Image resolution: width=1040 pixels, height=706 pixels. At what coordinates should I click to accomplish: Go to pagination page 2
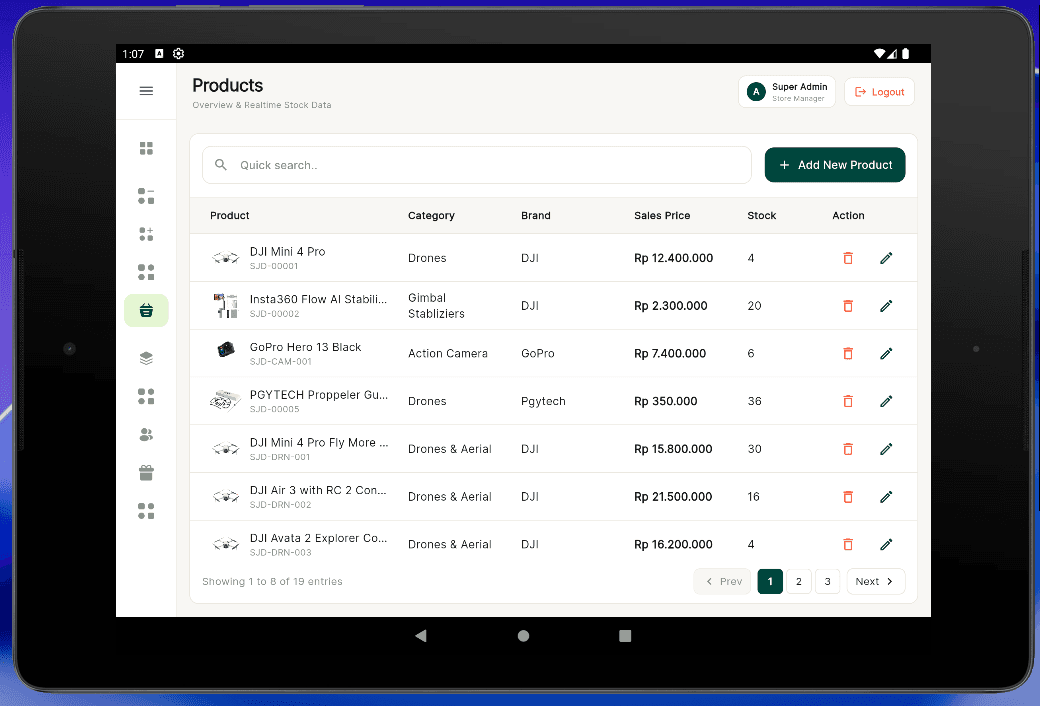799,581
